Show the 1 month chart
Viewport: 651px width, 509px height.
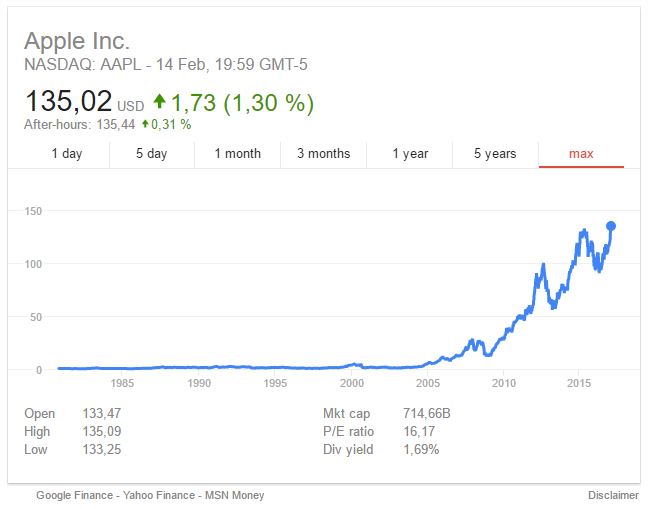[238, 153]
